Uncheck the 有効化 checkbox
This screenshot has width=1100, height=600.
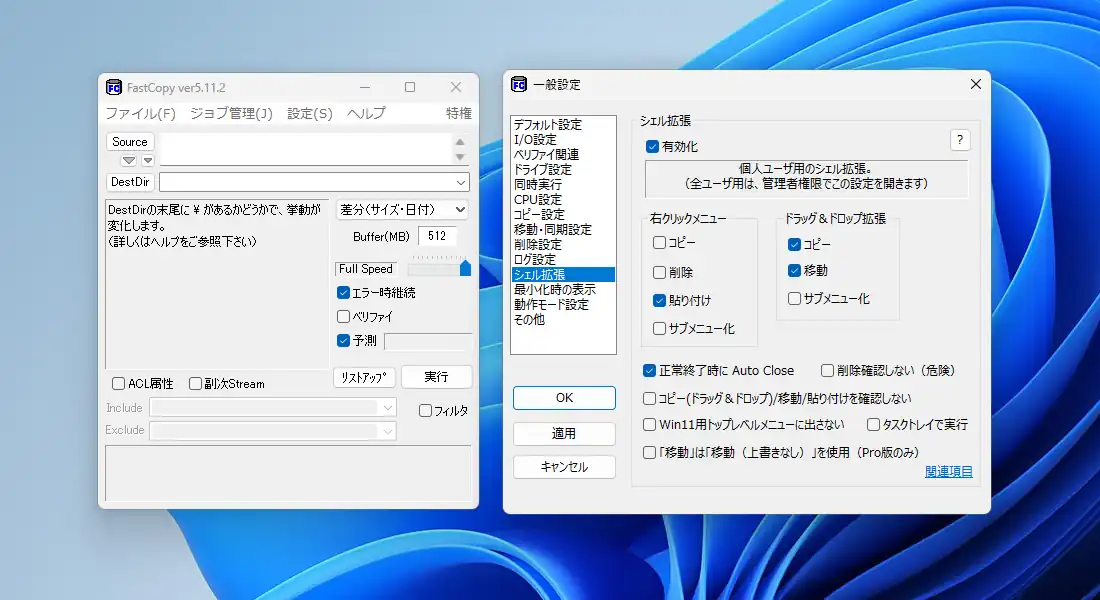[653, 147]
